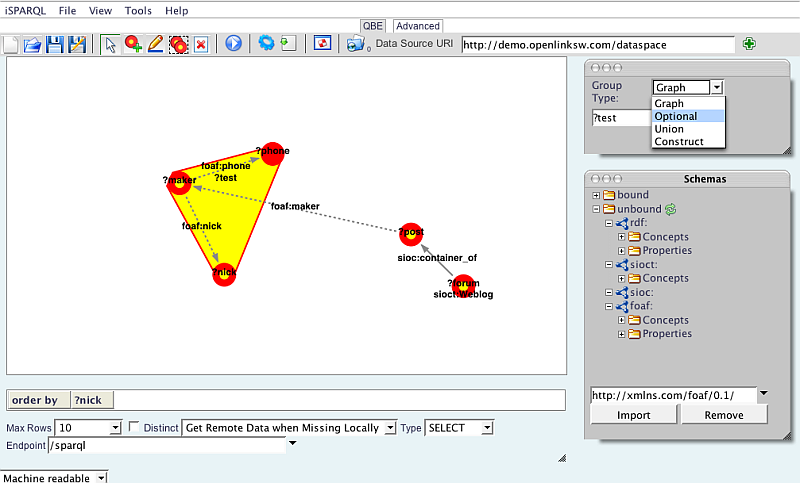The height and width of the screenshot is (483, 800).
Task: Select the pencil draw connector tool
Action: tap(155, 44)
